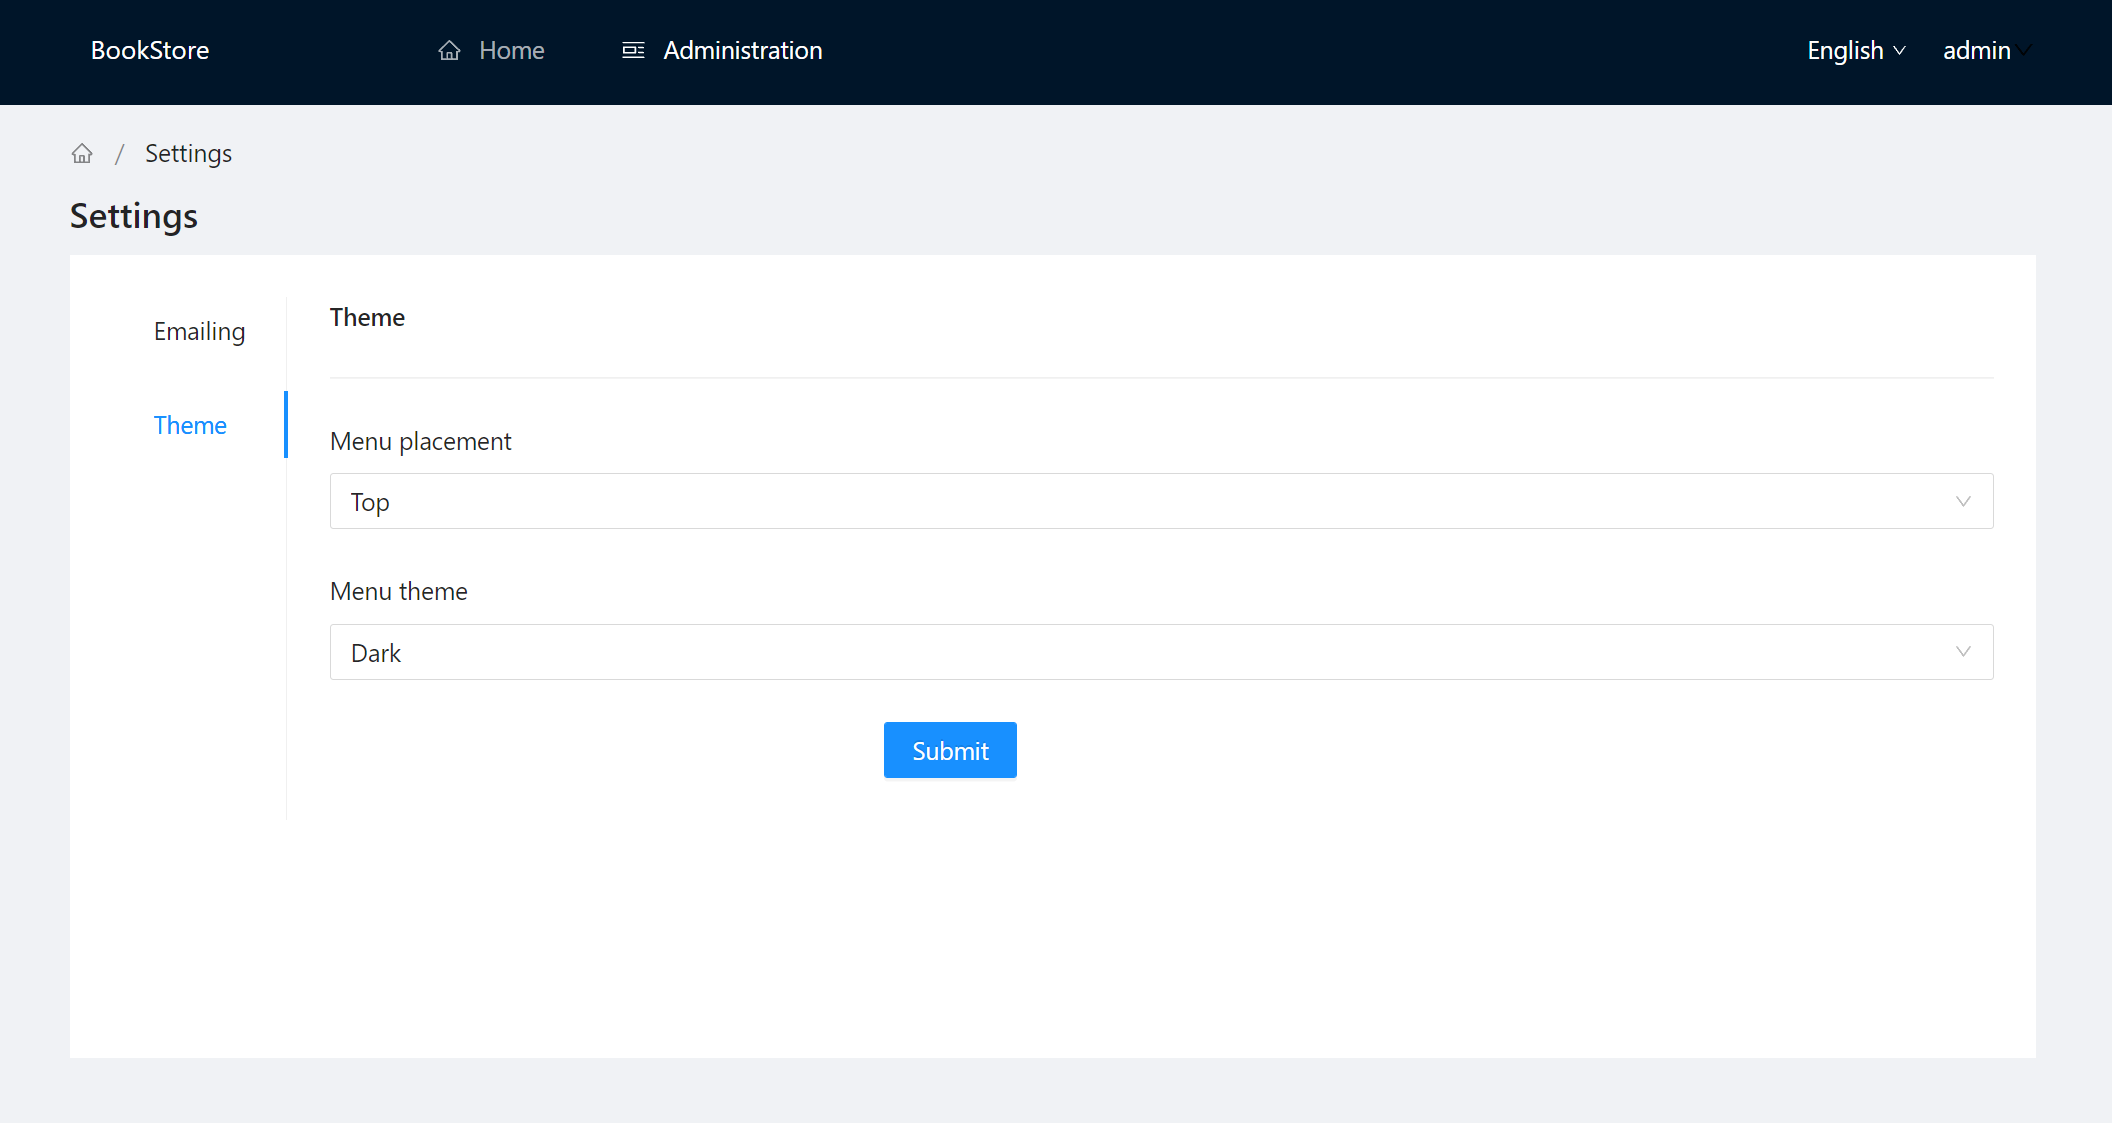Go to the Home menu item
The image size is (2112, 1123).
pos(511,50)
